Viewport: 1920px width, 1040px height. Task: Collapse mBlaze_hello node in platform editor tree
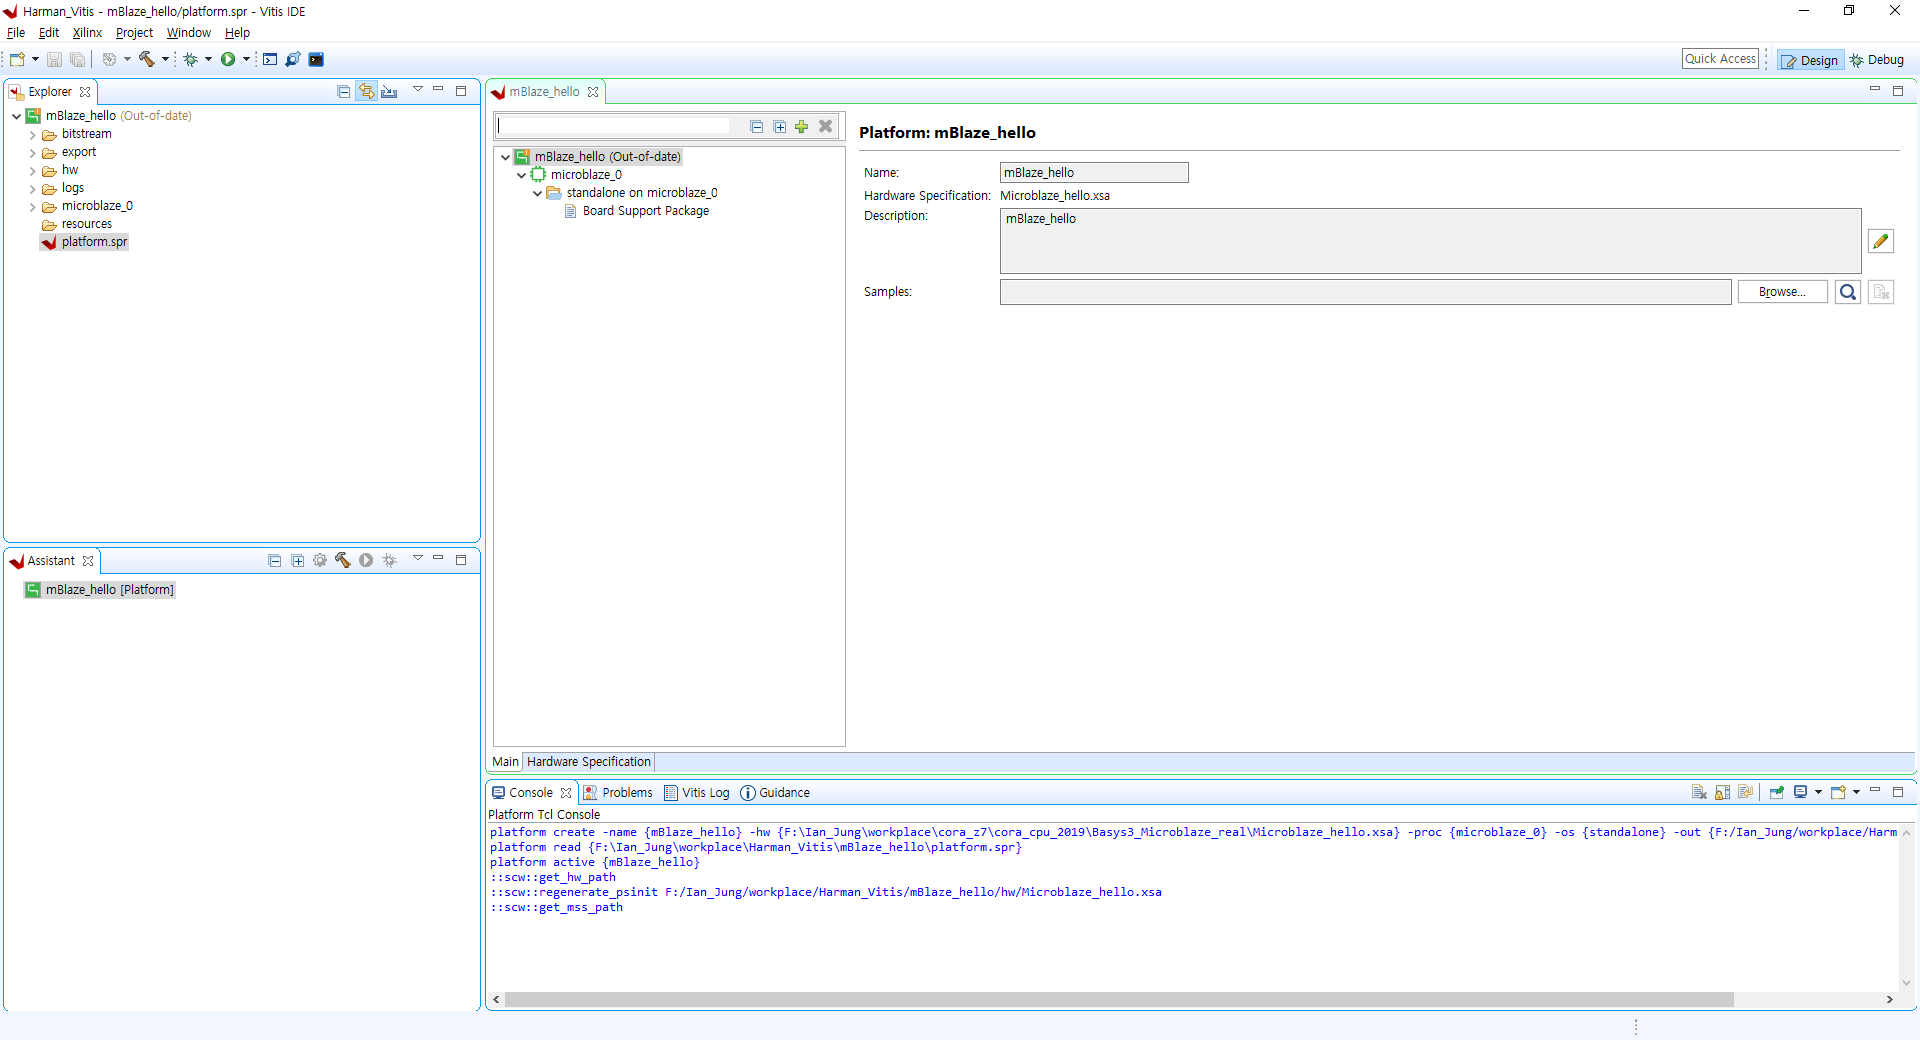pos(506,158)
